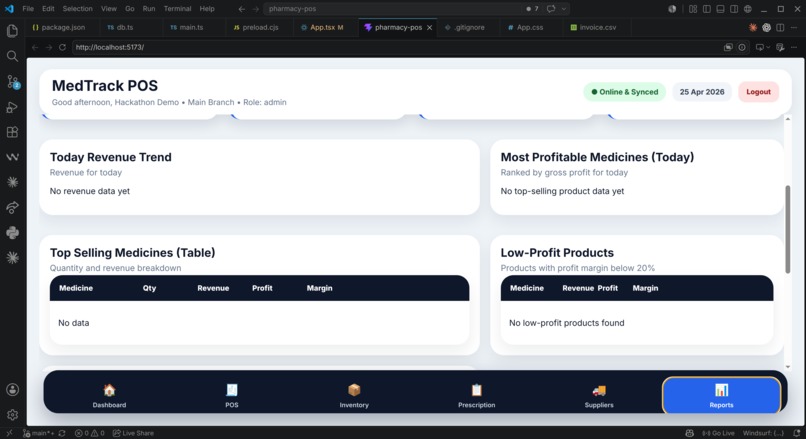Open the File menu
The image size is (806, 439).
[28, 9]
